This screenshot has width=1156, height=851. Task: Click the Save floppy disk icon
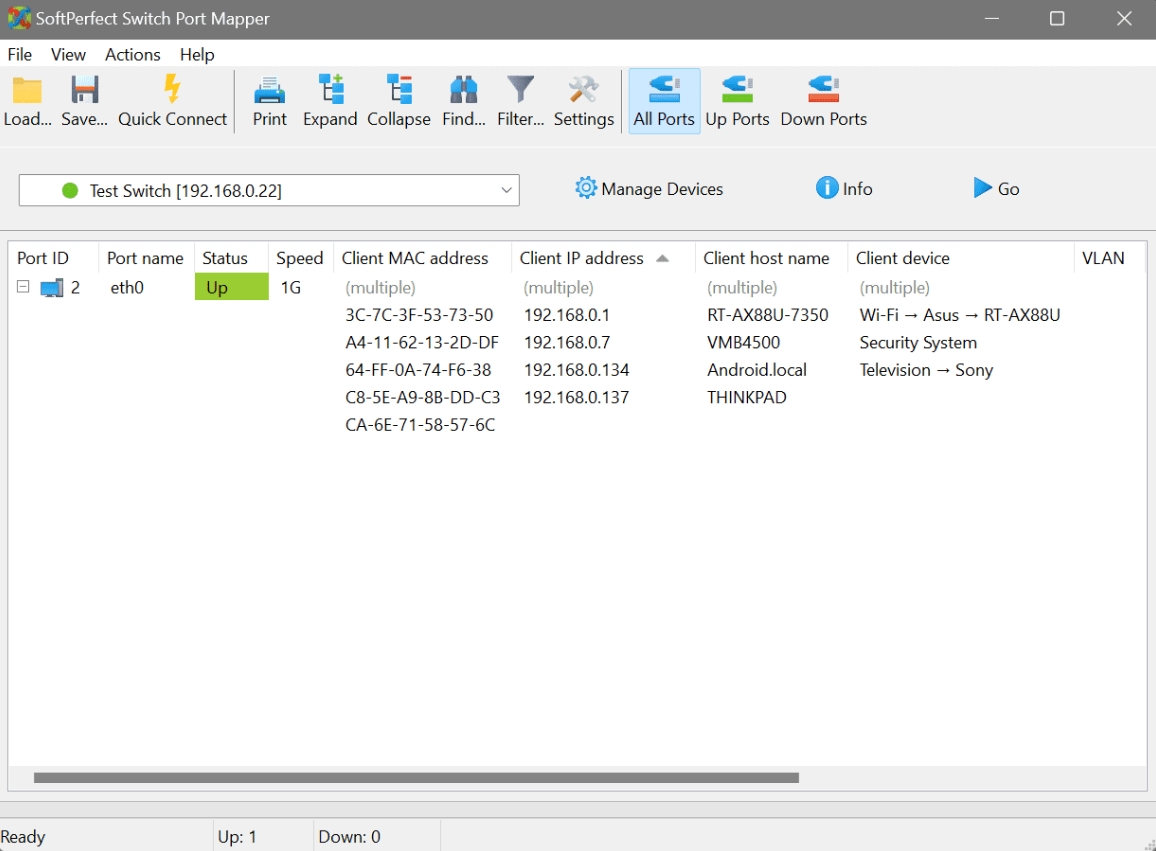[84, 91]
